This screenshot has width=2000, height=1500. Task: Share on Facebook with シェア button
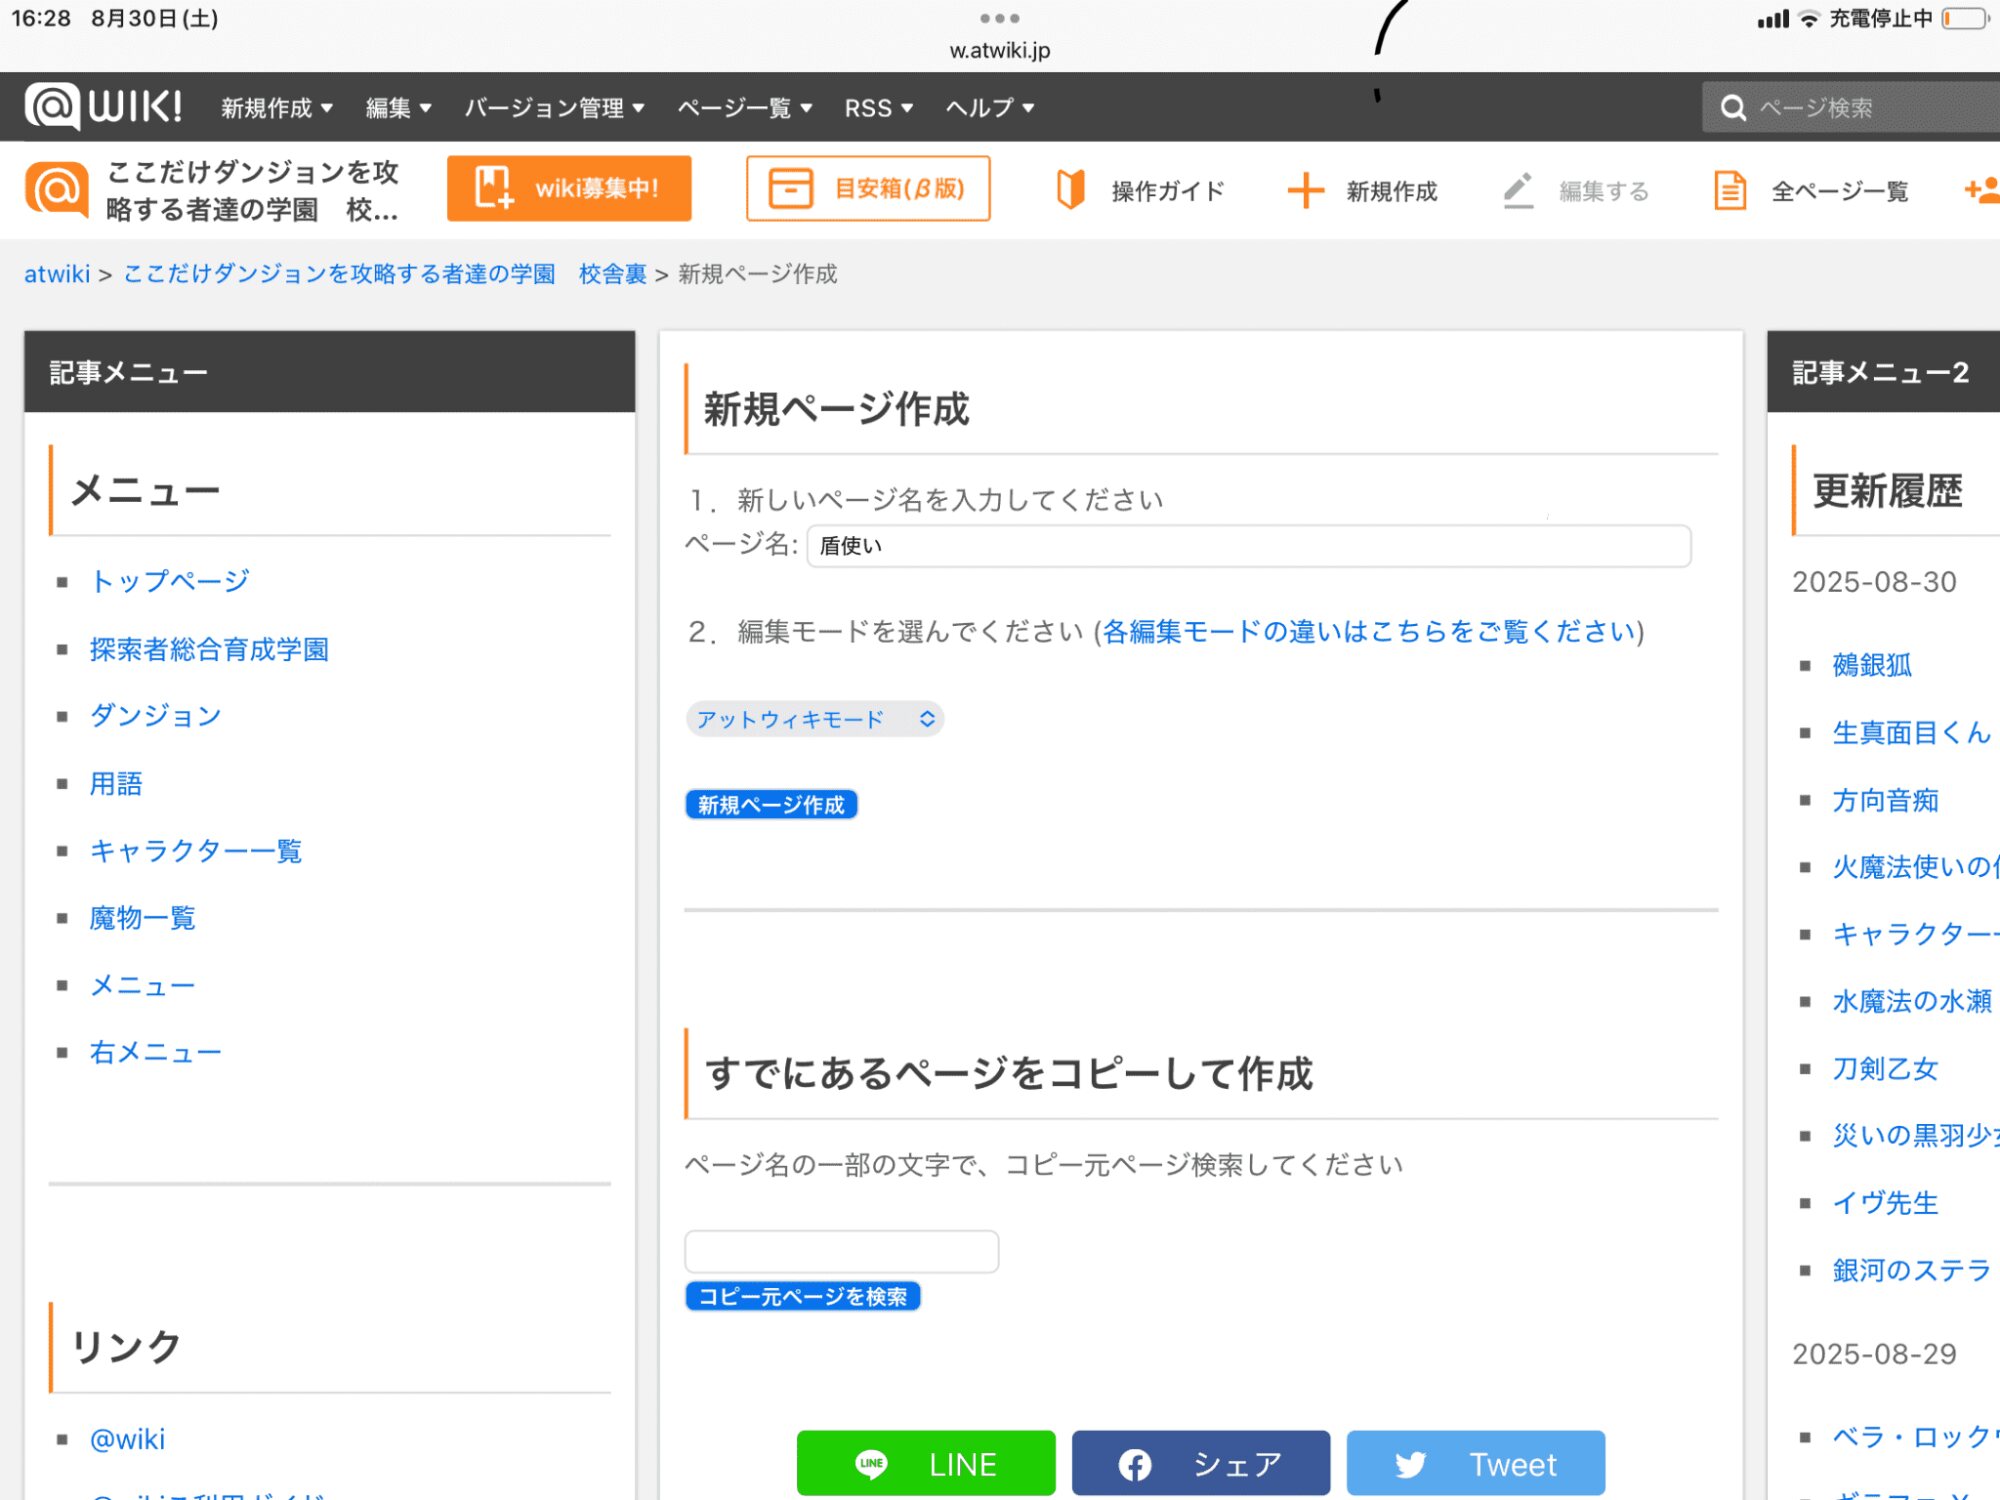pos(1200,1464)
